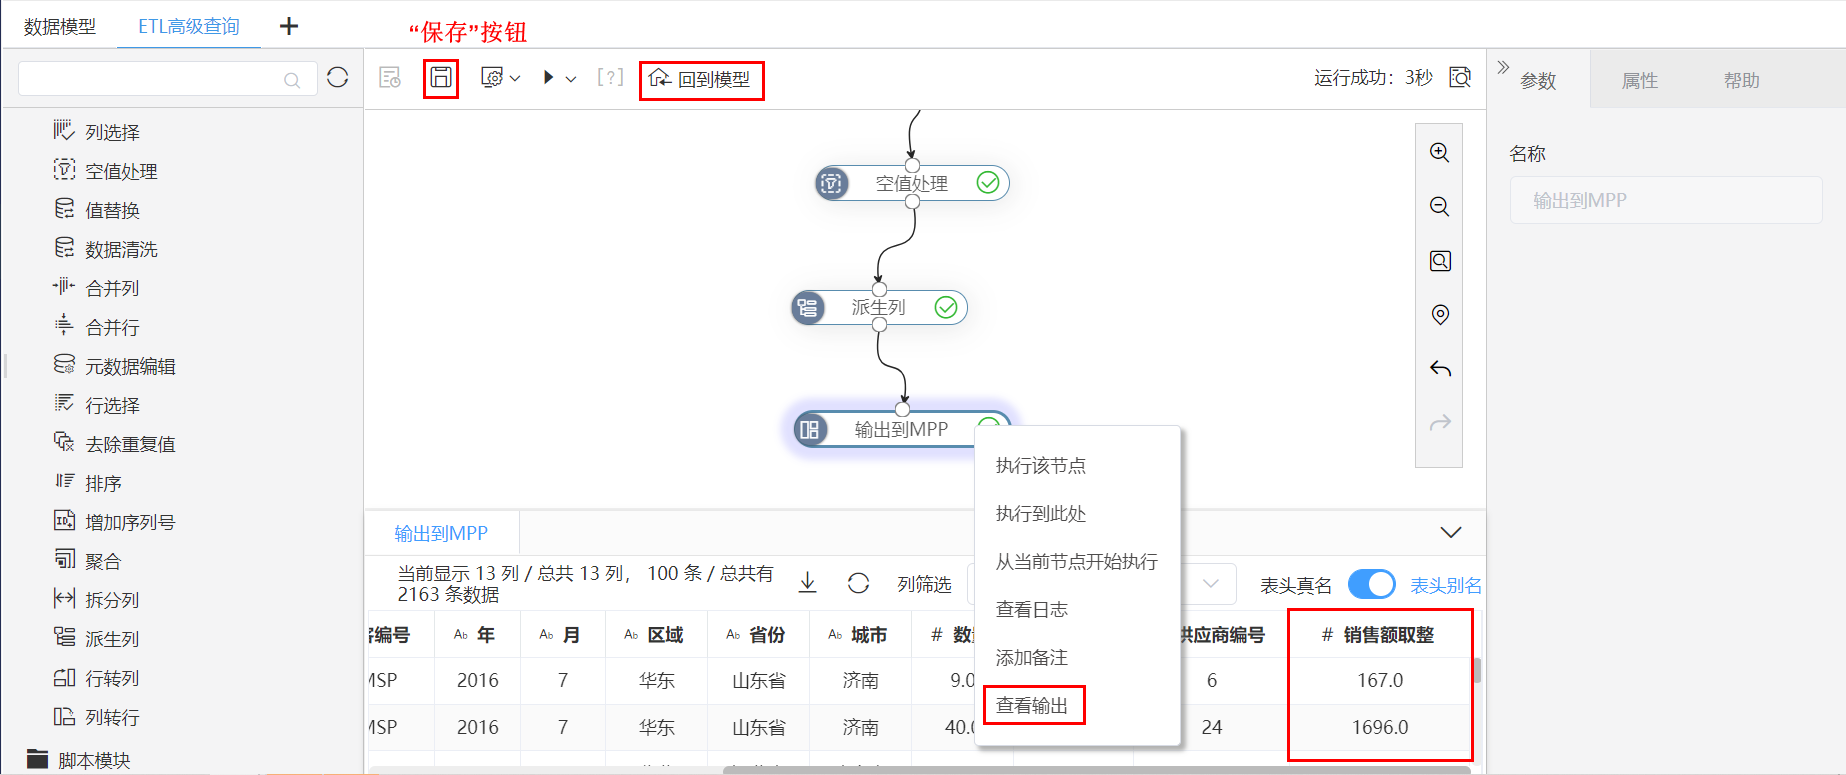Screen dimensions: 1846x775
Task: Add a new tab with plus
Action: (x=289, y=26)
